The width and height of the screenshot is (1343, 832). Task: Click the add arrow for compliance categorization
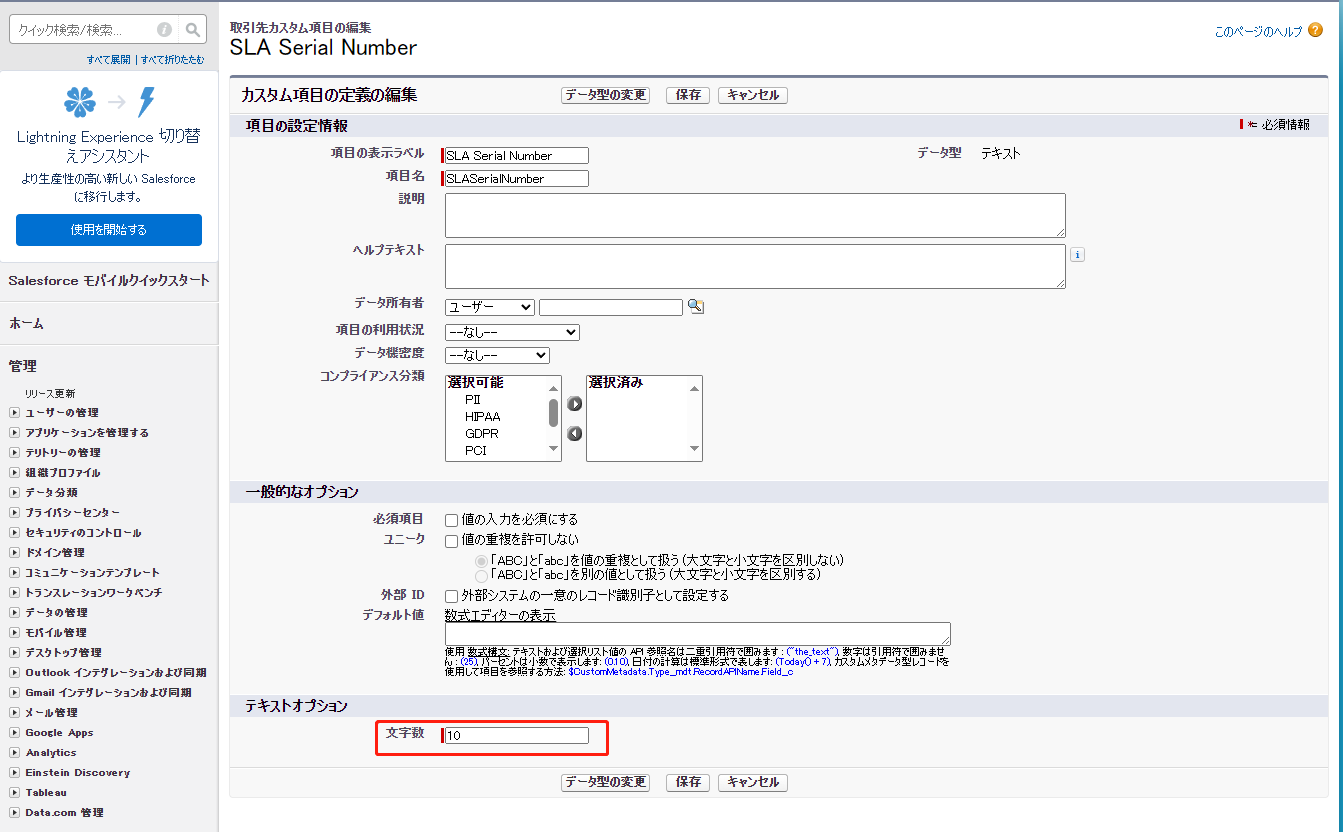[574, 404]
